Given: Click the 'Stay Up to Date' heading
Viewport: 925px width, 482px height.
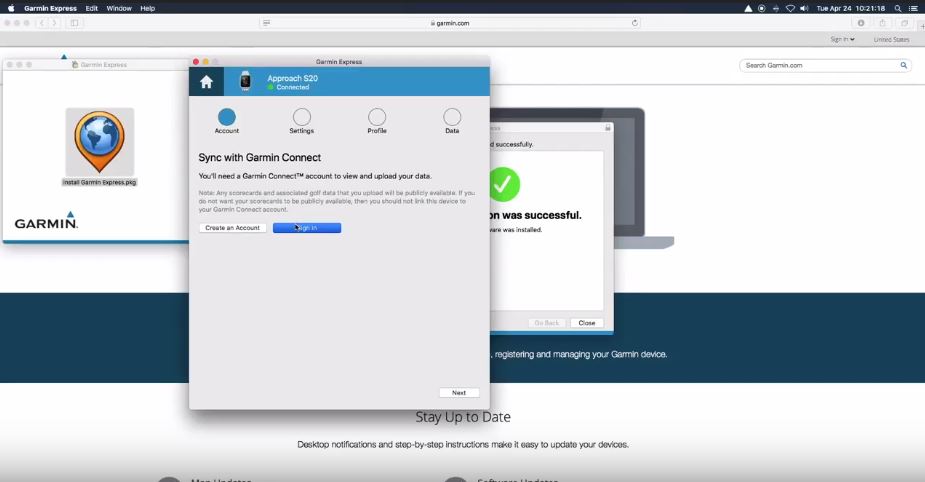Looking at the screenshot, I should point(463,417).
